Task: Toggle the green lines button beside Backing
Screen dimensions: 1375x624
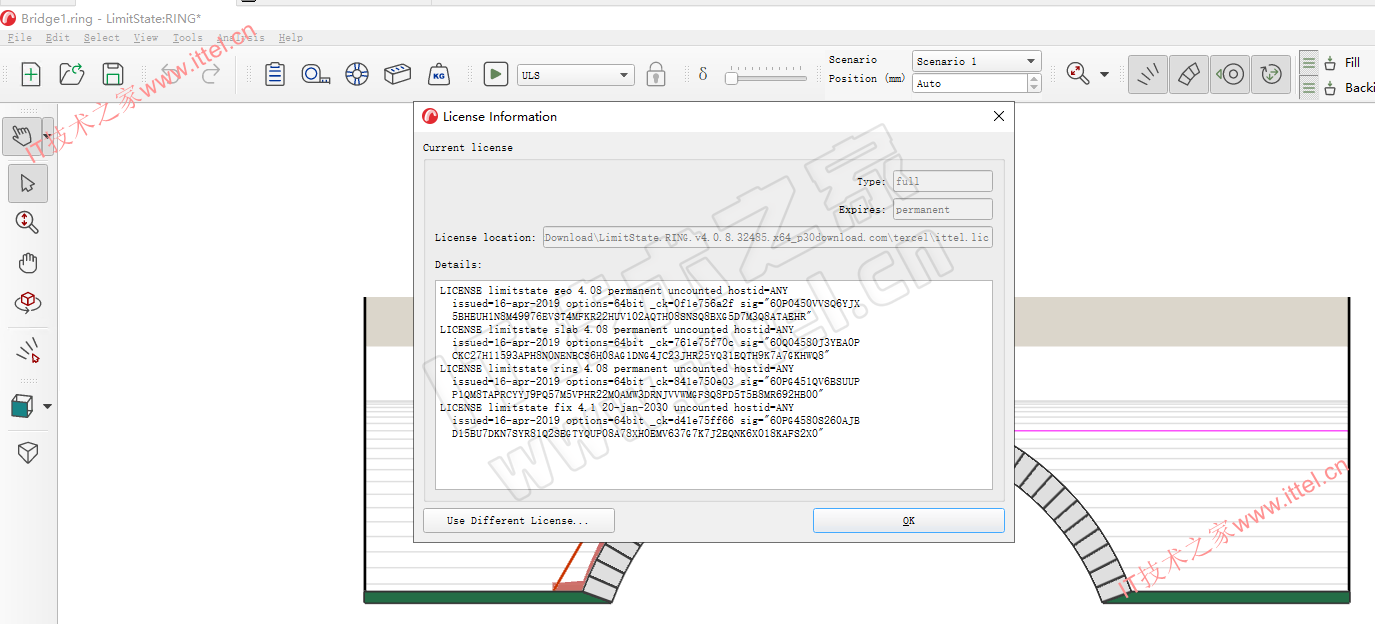Action: point(1308,88)
